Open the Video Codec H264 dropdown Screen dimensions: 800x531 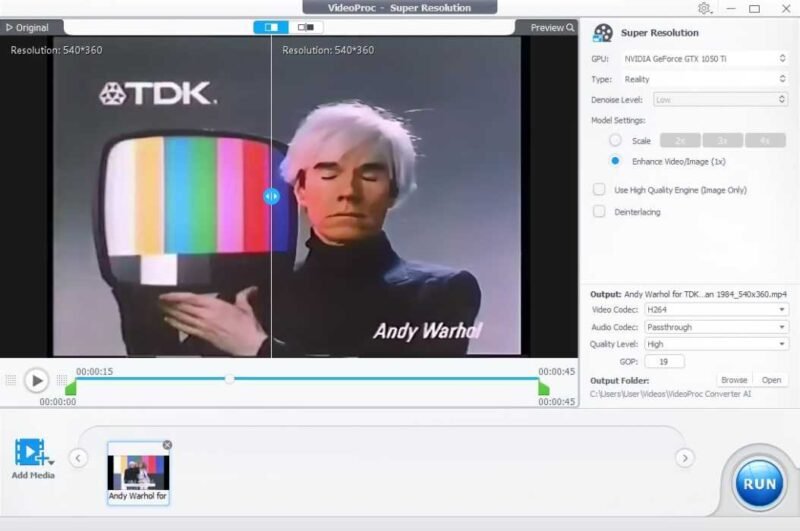pyautogui.click(x=716, y=310)
